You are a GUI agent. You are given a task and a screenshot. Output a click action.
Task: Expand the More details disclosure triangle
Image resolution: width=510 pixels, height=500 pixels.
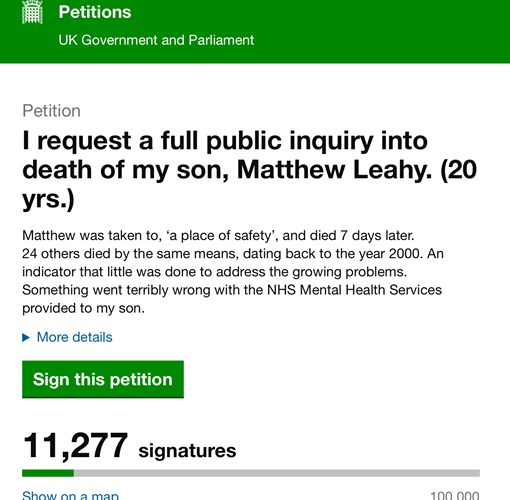pos(26,338)
